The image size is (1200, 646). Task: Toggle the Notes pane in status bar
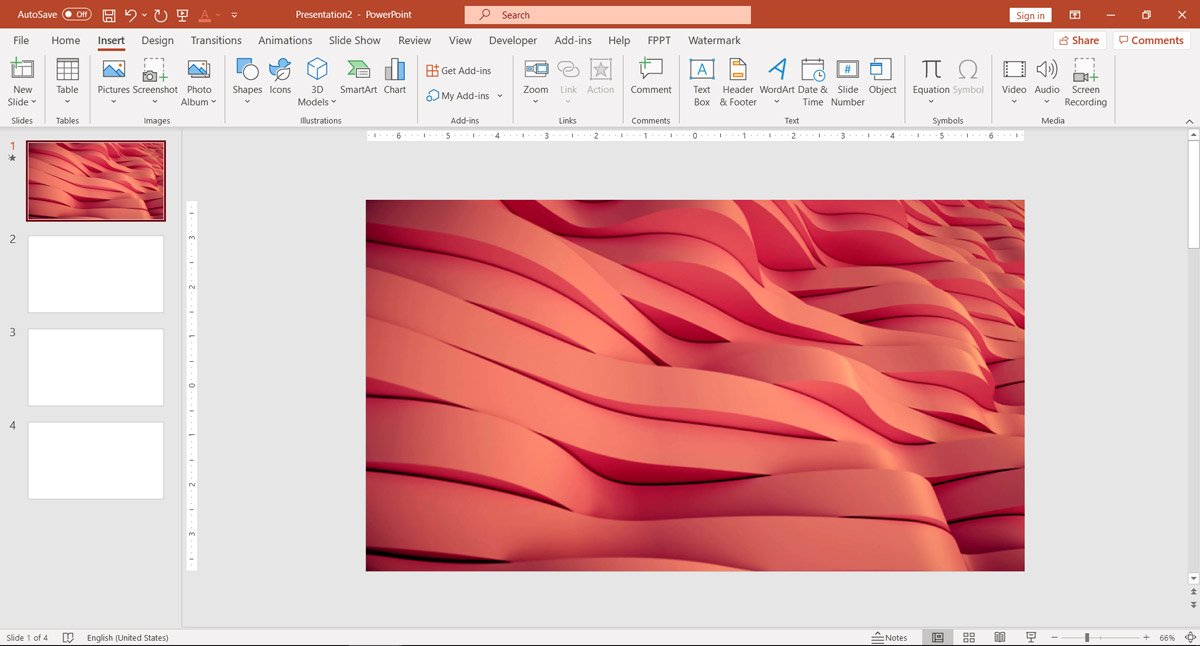coord(889,637)
